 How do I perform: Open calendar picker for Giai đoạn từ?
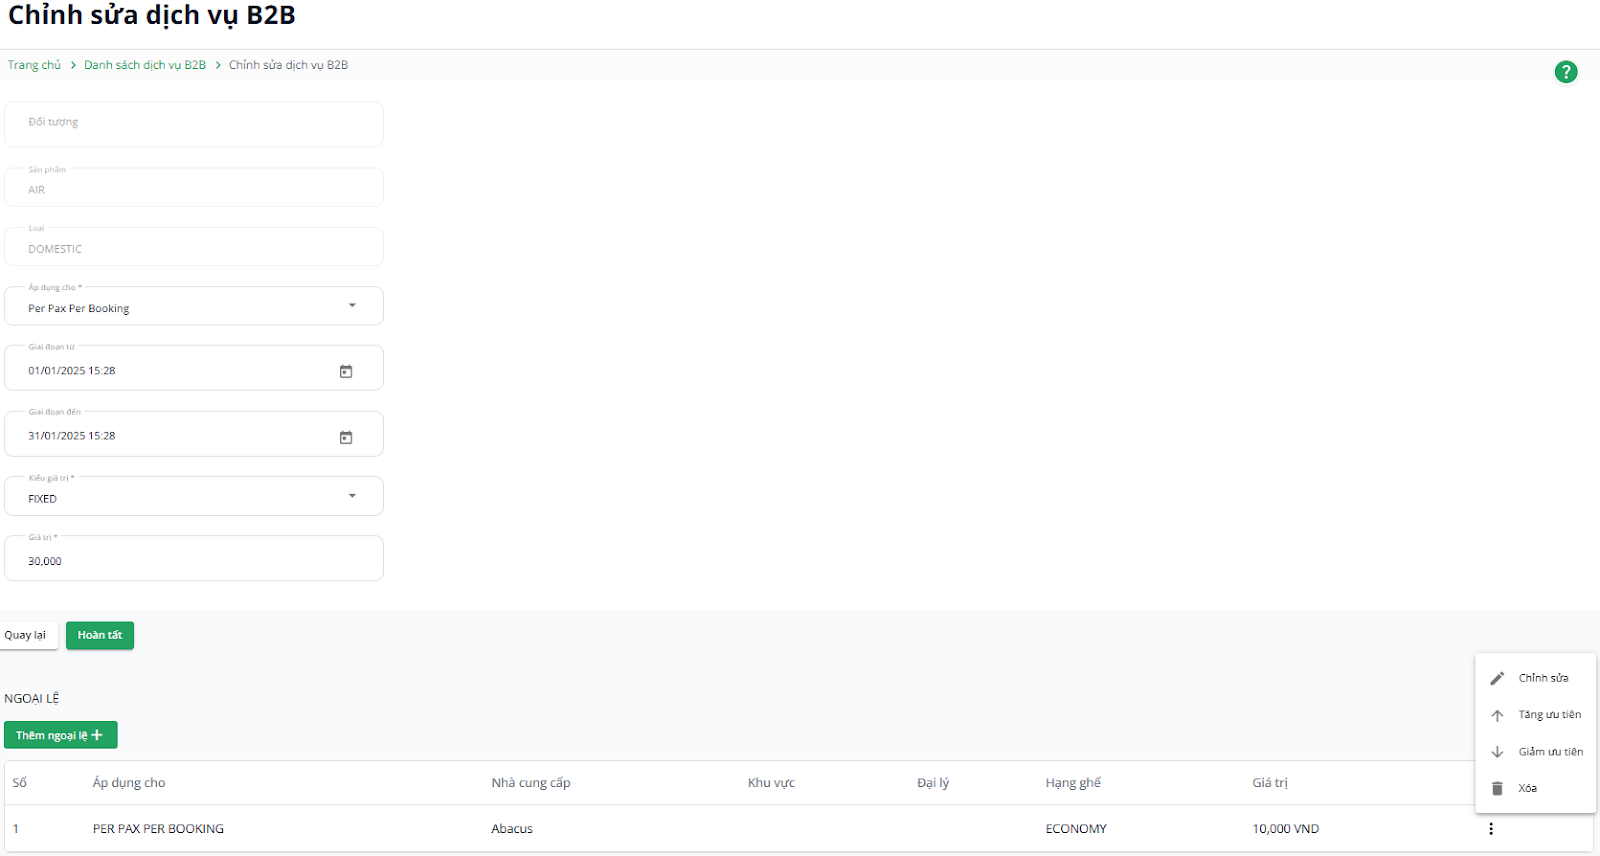pos(346,372)
